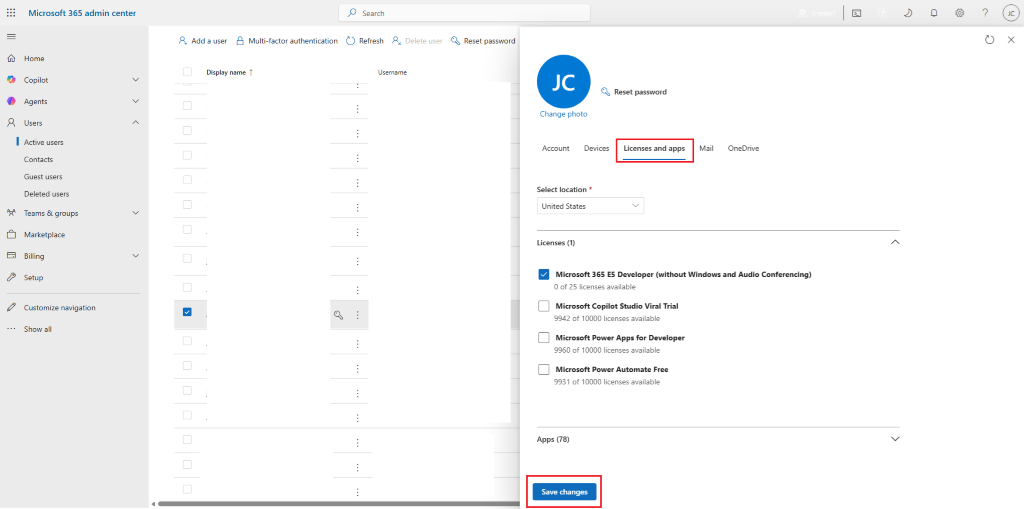Open Guest users under Users
Viewport: 1024px width, 509px height.
pyautogui.click(x=43, y=176)
